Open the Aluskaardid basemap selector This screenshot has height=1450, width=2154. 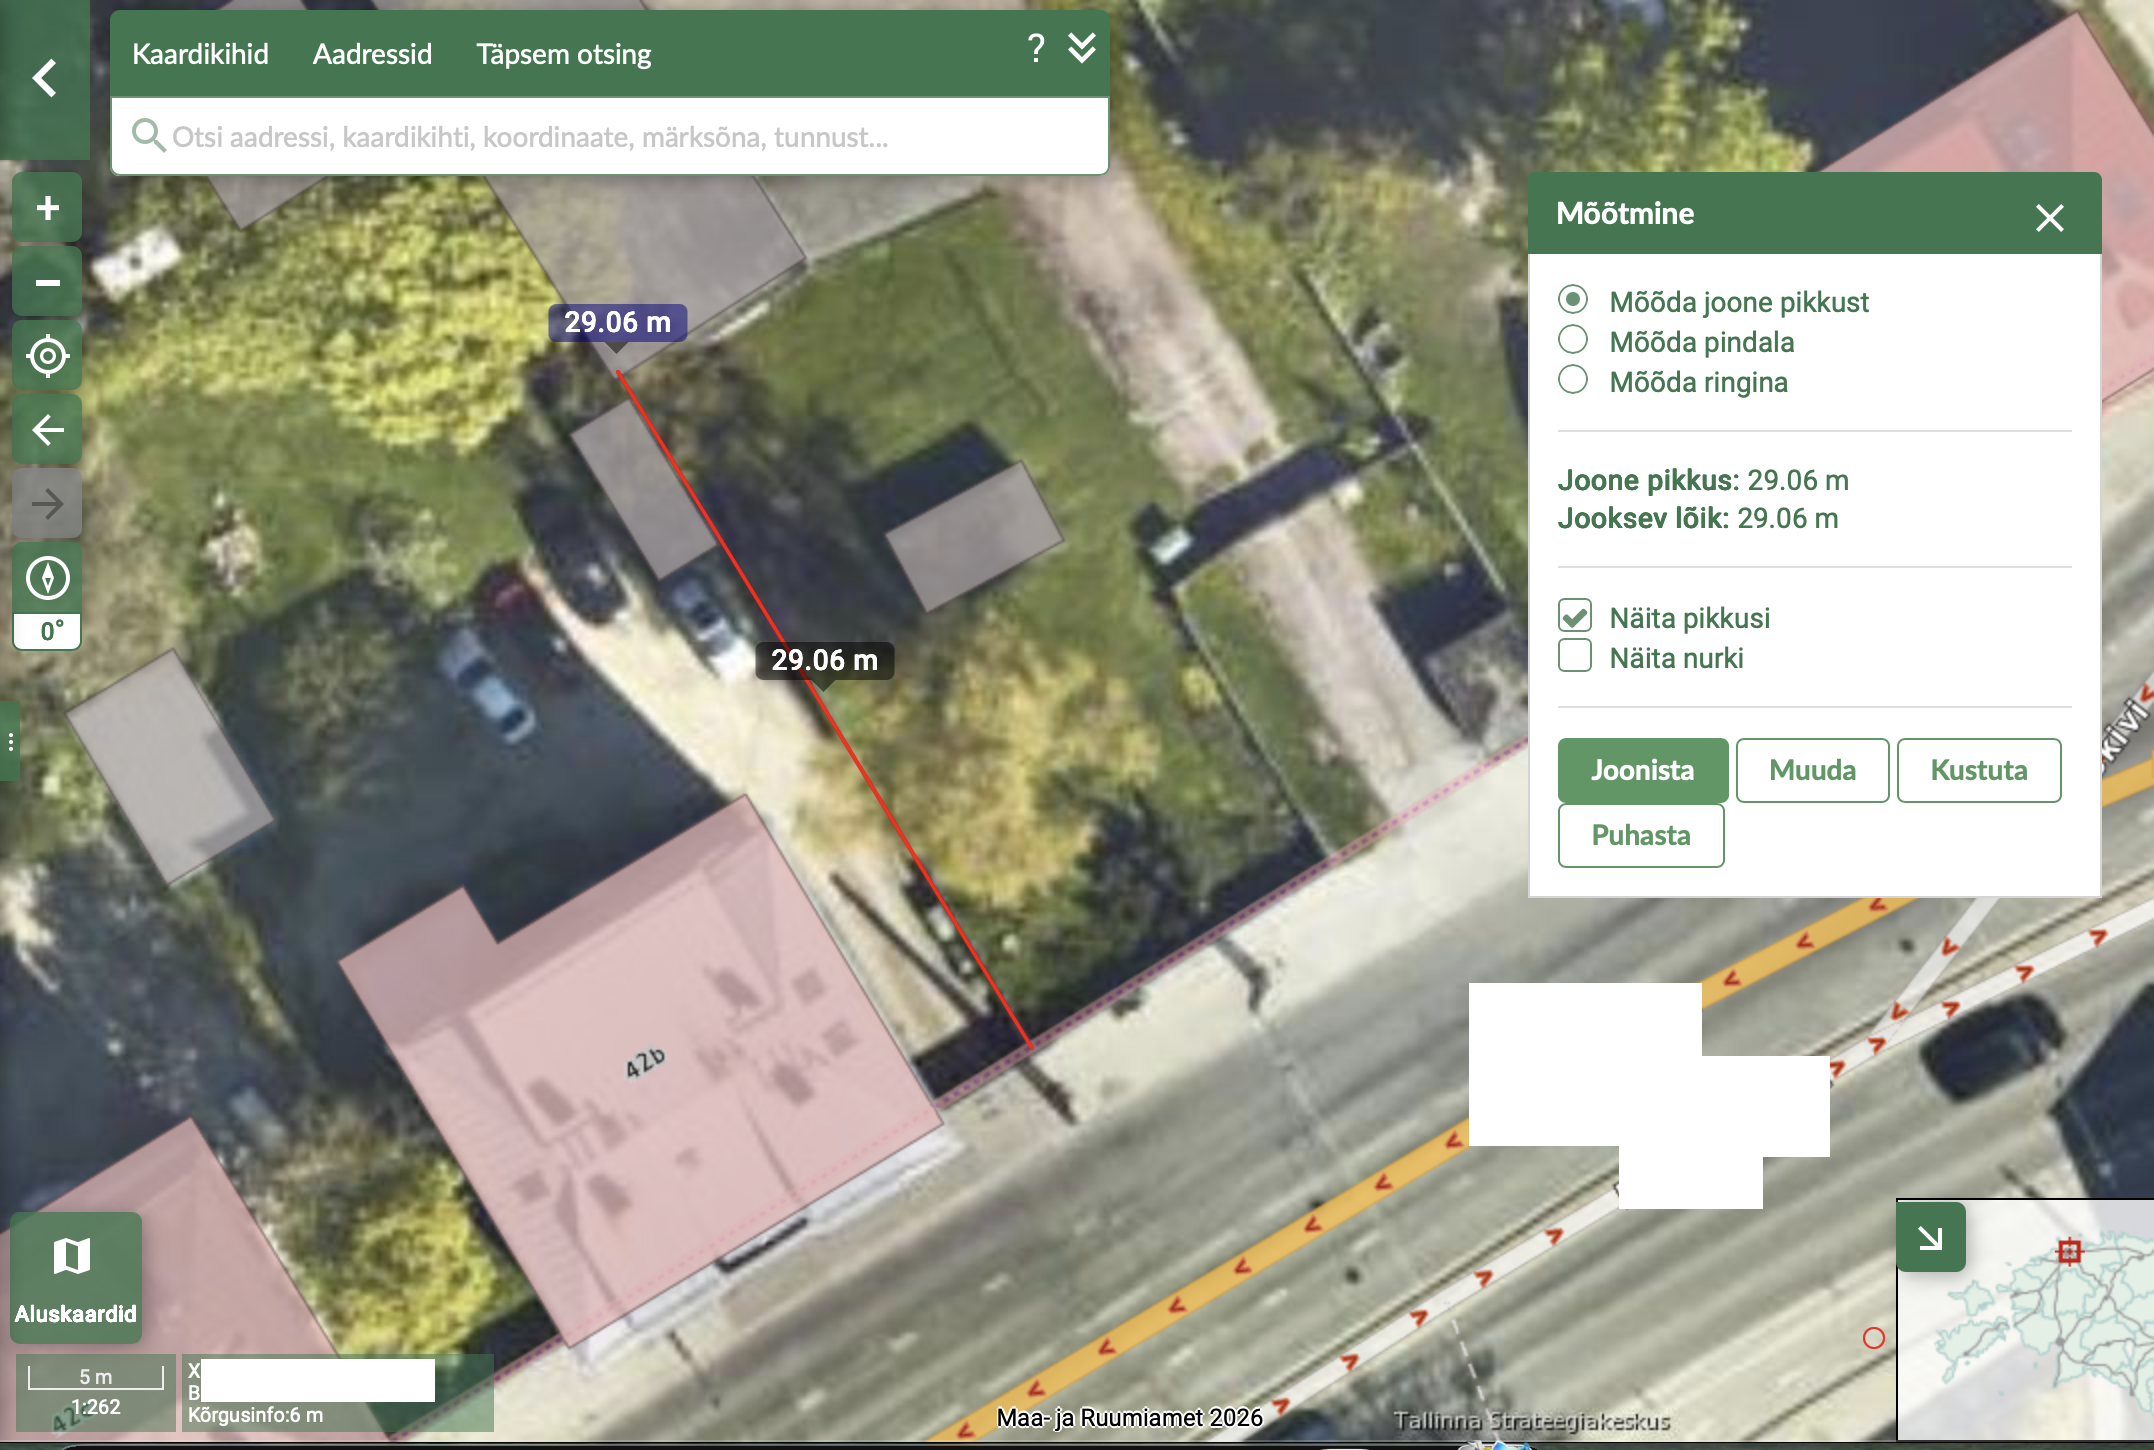(x=75, y=1277)
